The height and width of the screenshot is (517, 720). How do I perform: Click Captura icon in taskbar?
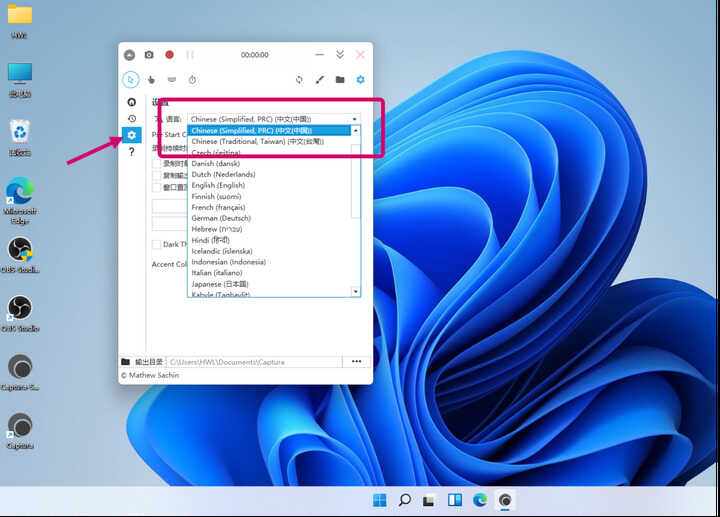point(505,500)
